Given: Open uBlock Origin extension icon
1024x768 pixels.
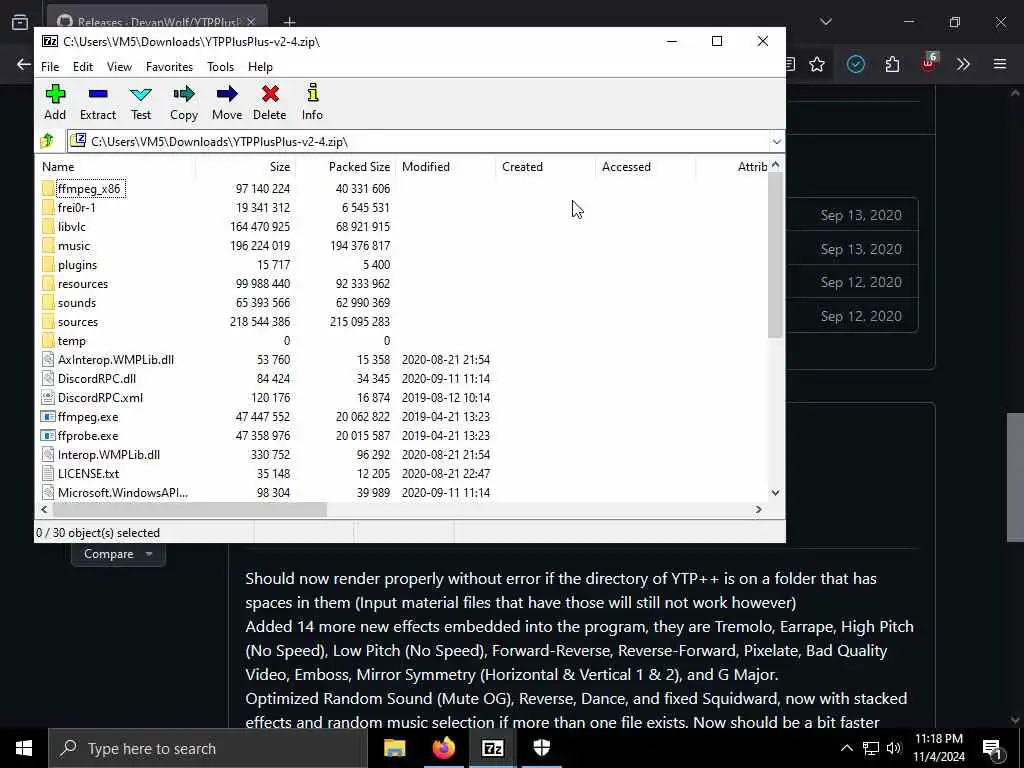Looking at the screenshot, I should coord(929,63).
